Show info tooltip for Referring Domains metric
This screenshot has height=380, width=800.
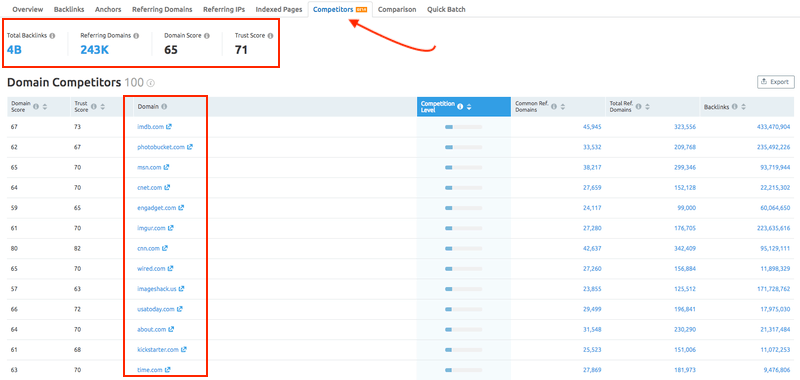(136, 36)
